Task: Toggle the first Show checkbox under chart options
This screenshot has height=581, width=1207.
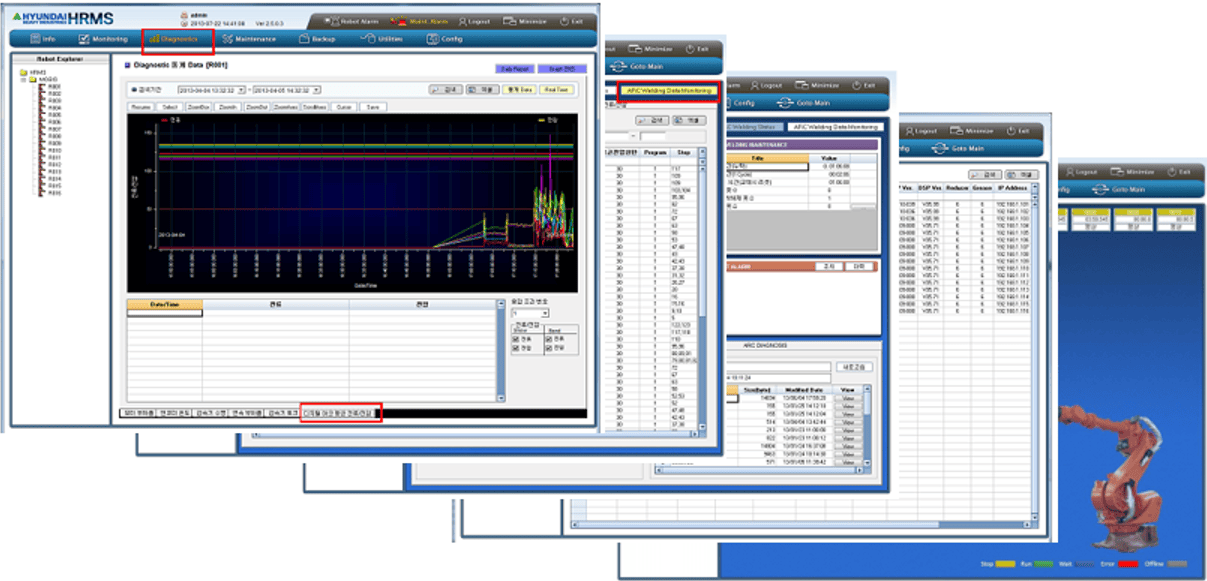Action: (x=515, y=339)
